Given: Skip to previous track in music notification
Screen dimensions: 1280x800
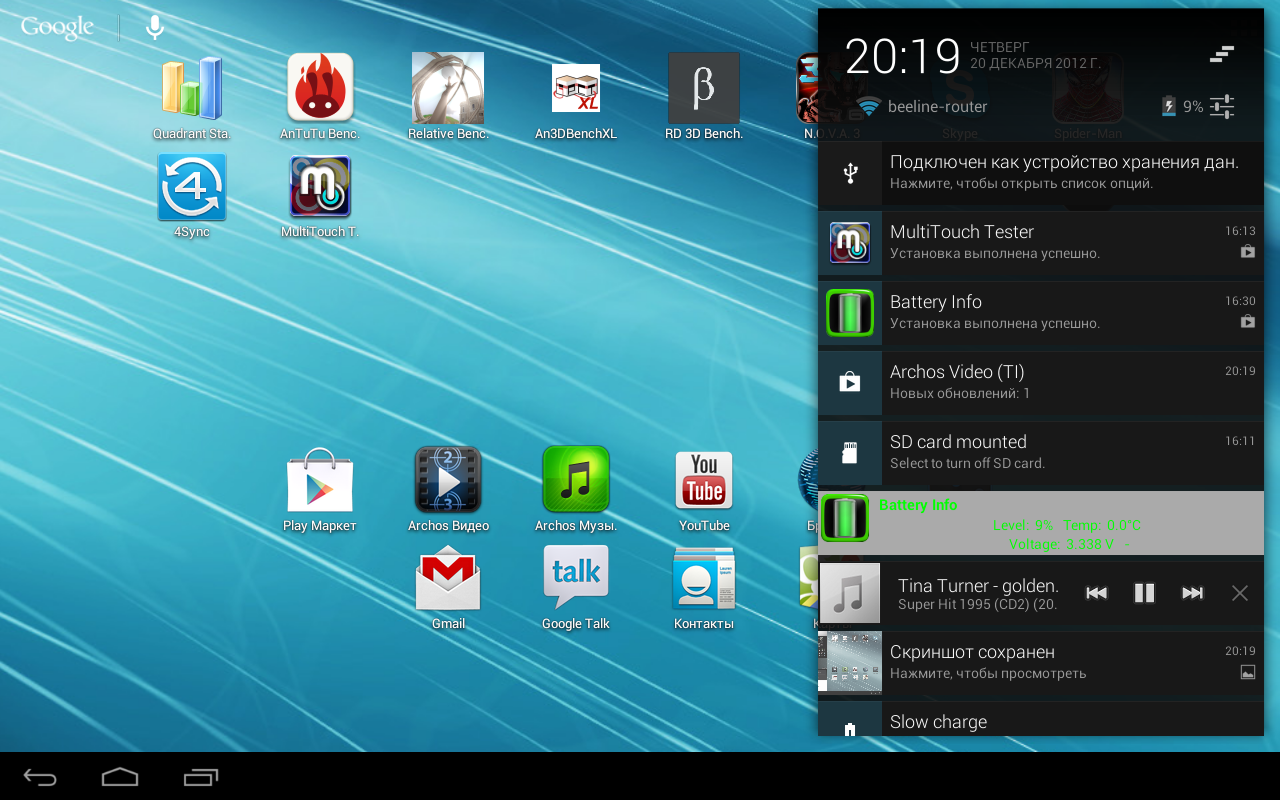Looking at the screenshot, I should click(1096, 593).
